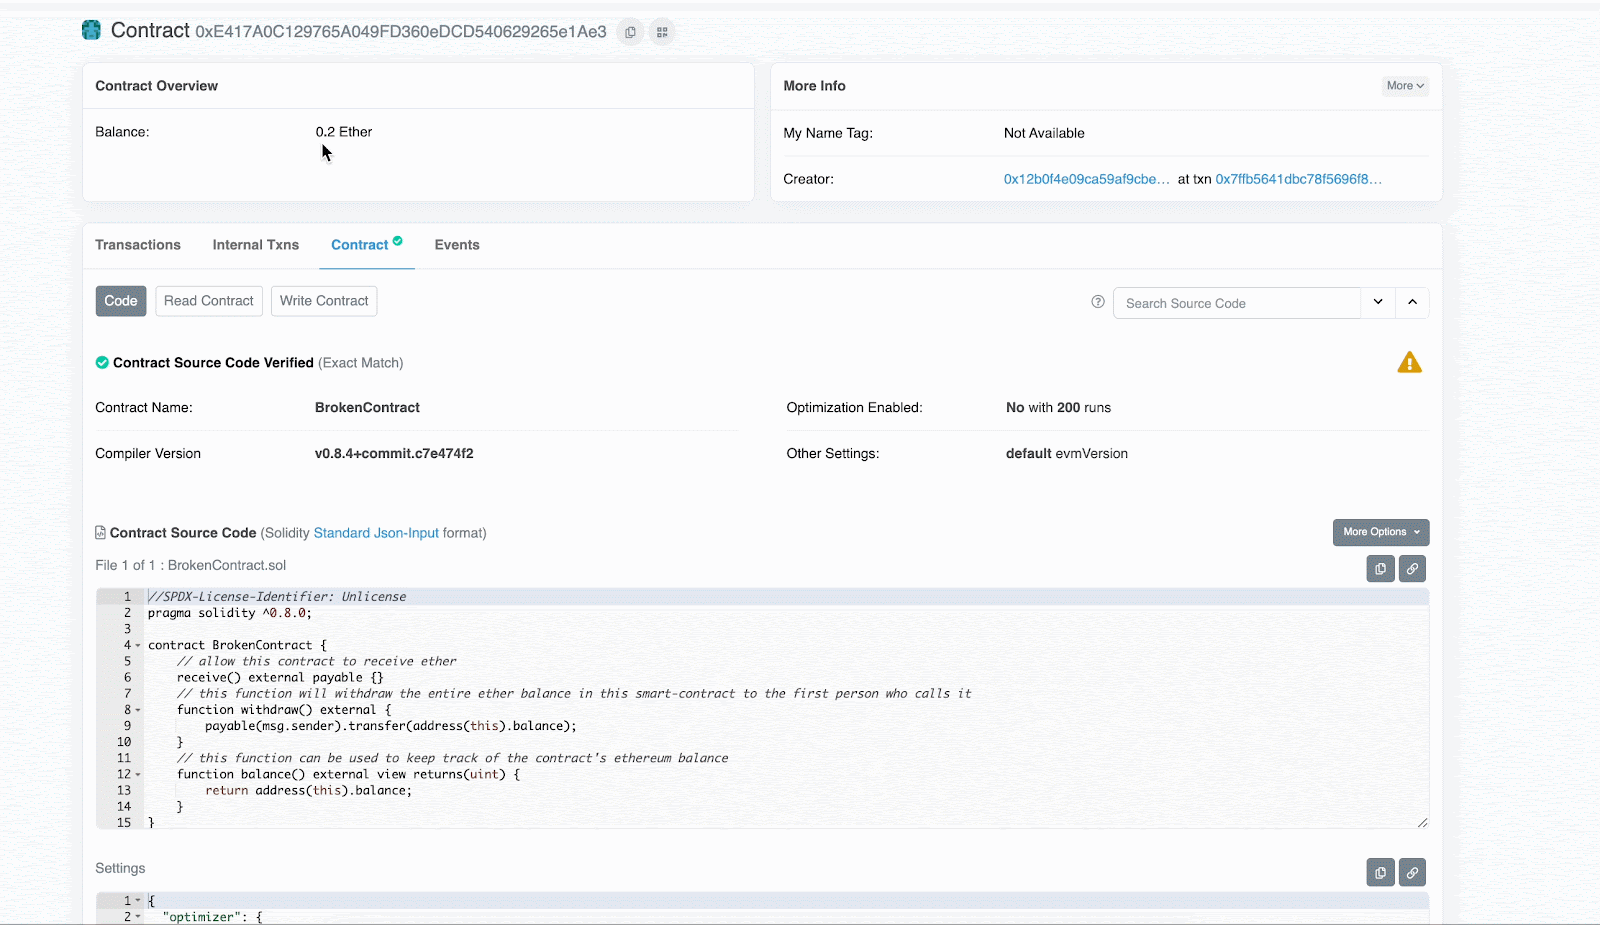Show the contract address QR code
Image resolution: width=1600 pixels, height=925 pixels.
tap(662, 32)
